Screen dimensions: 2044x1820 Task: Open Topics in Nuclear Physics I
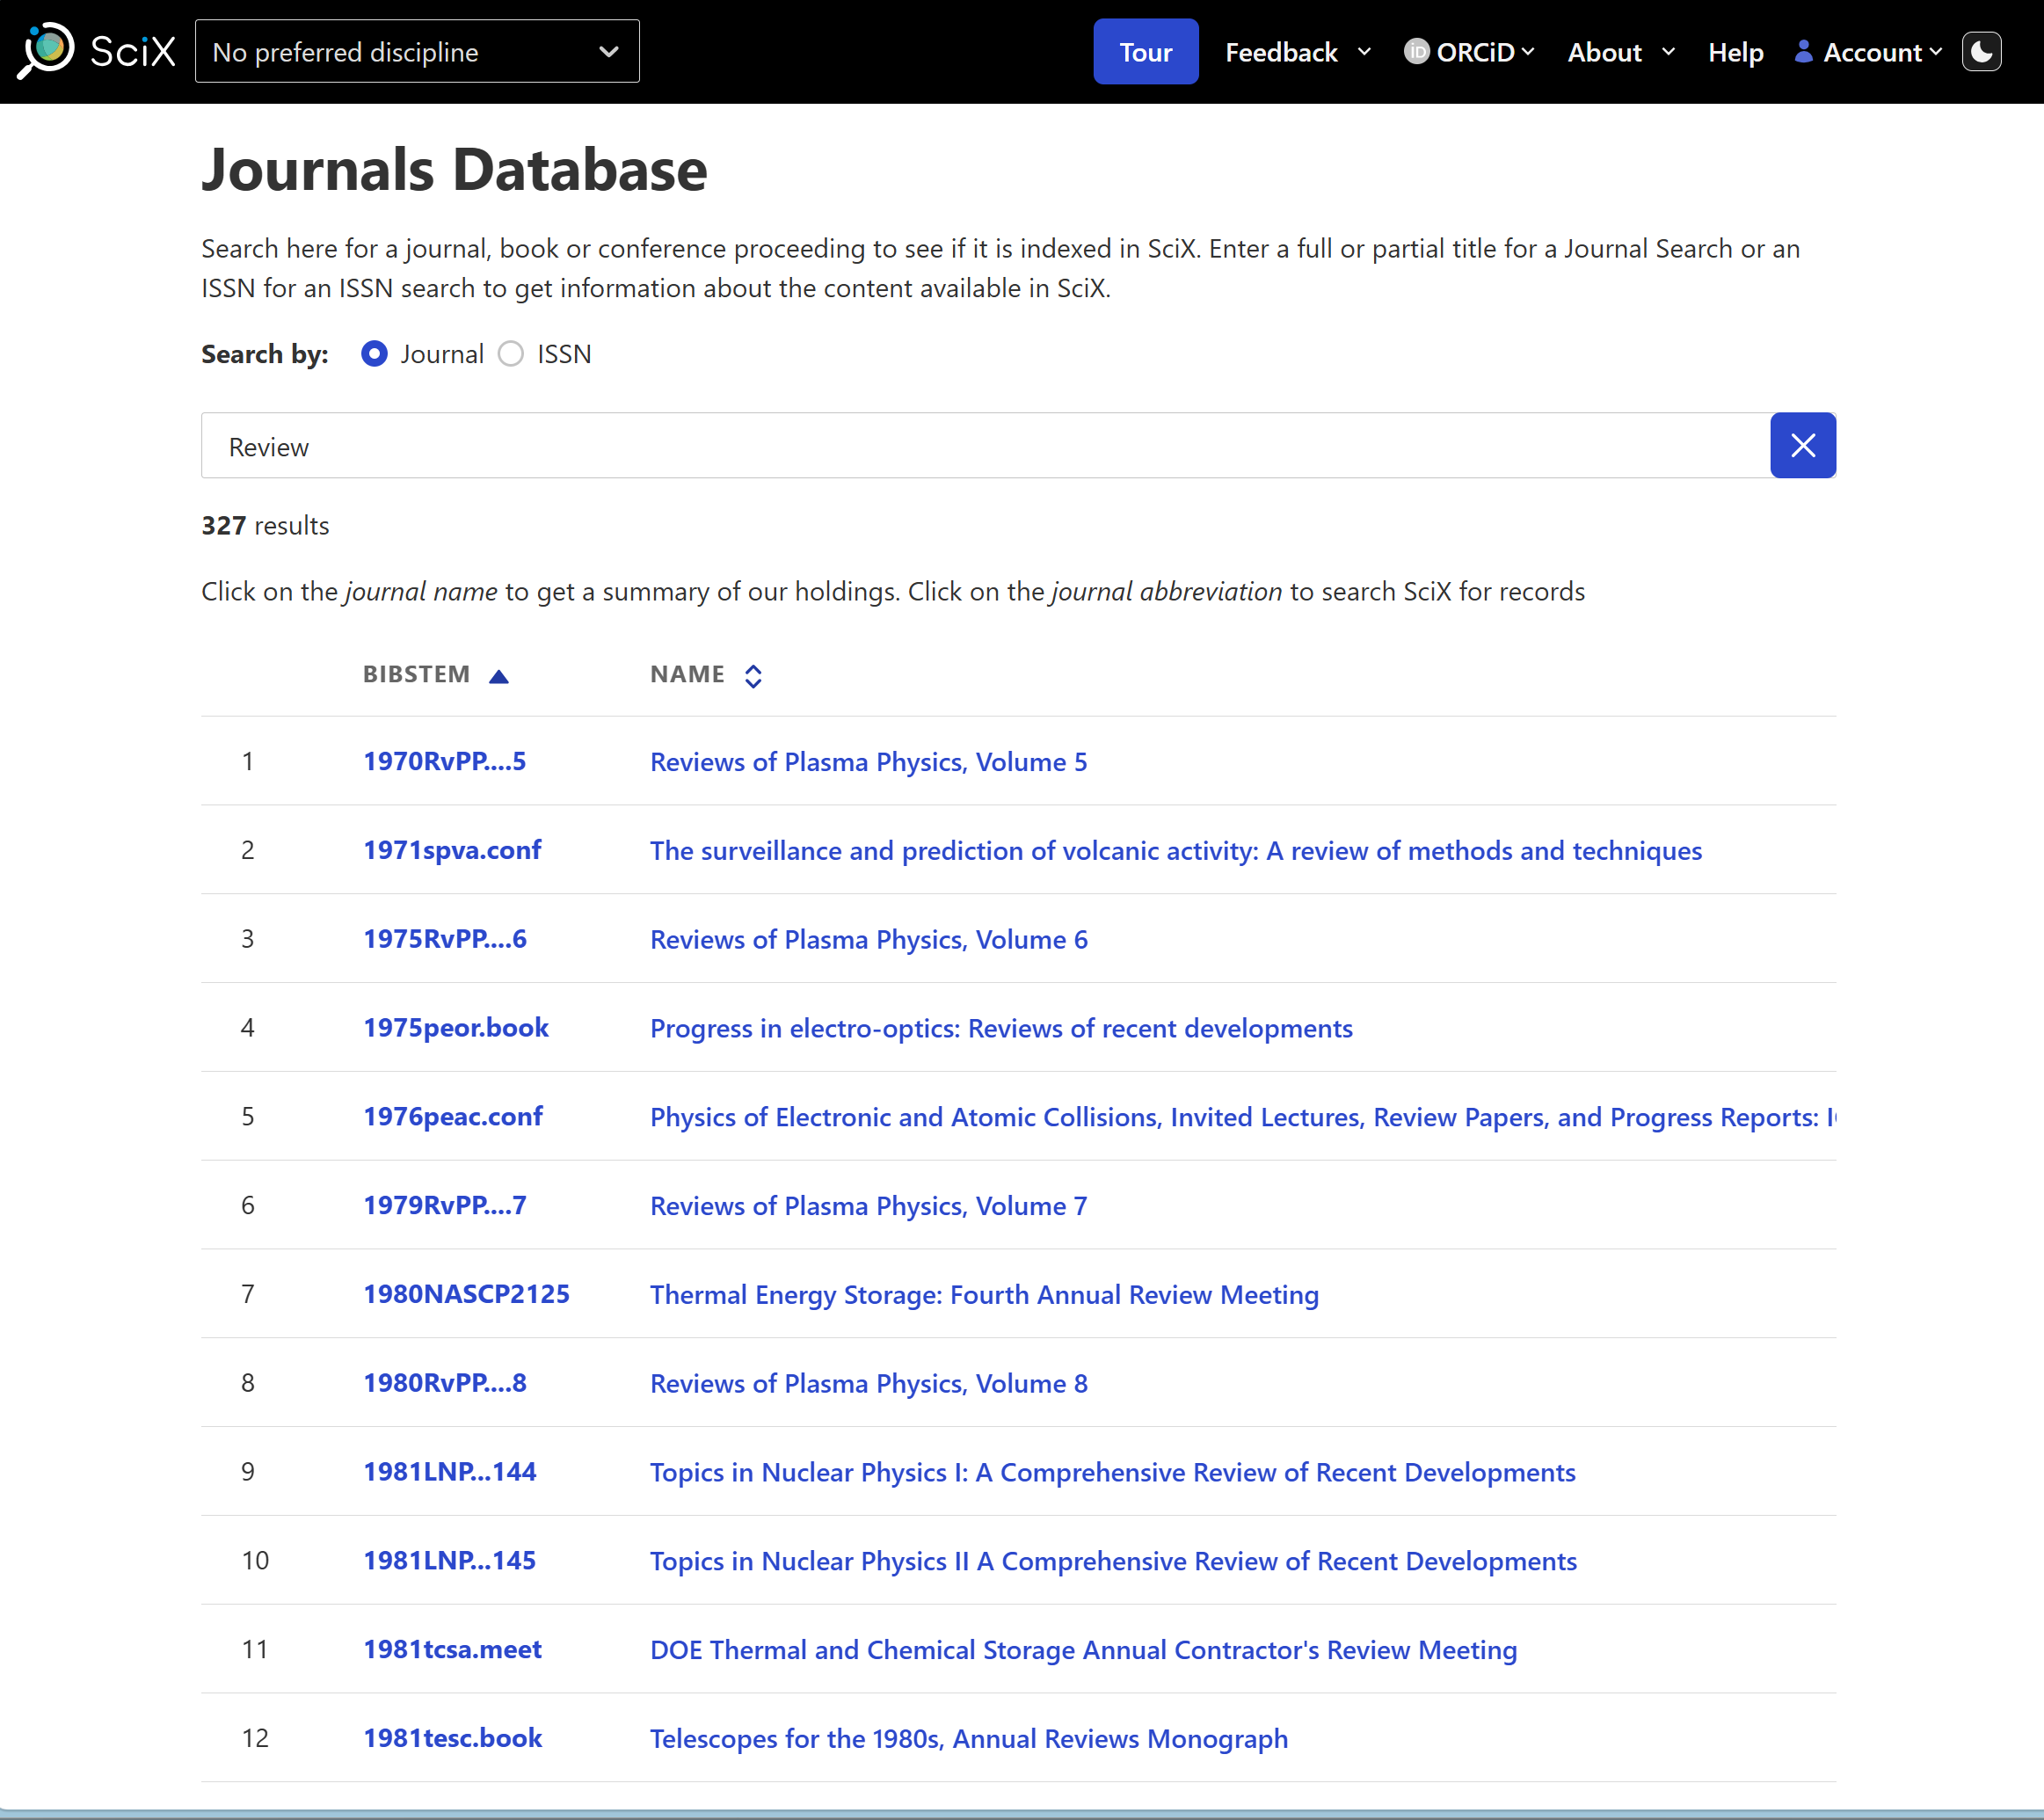(x=1112, y=1473)
